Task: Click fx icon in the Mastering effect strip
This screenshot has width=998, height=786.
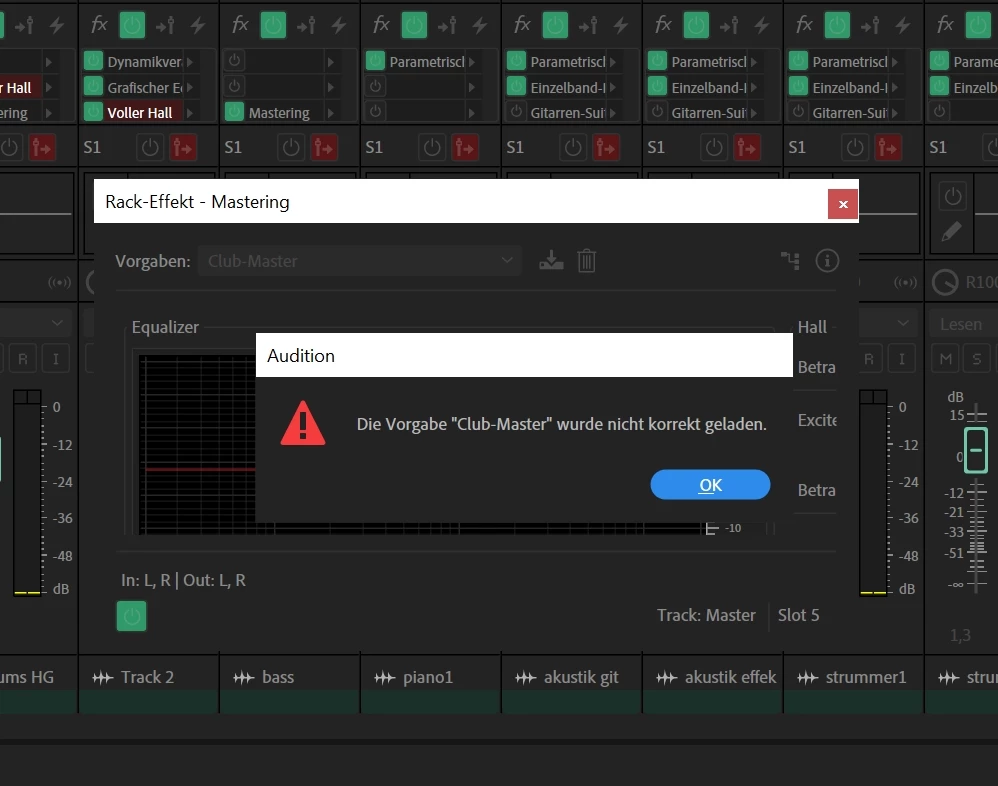Action: 240,25
